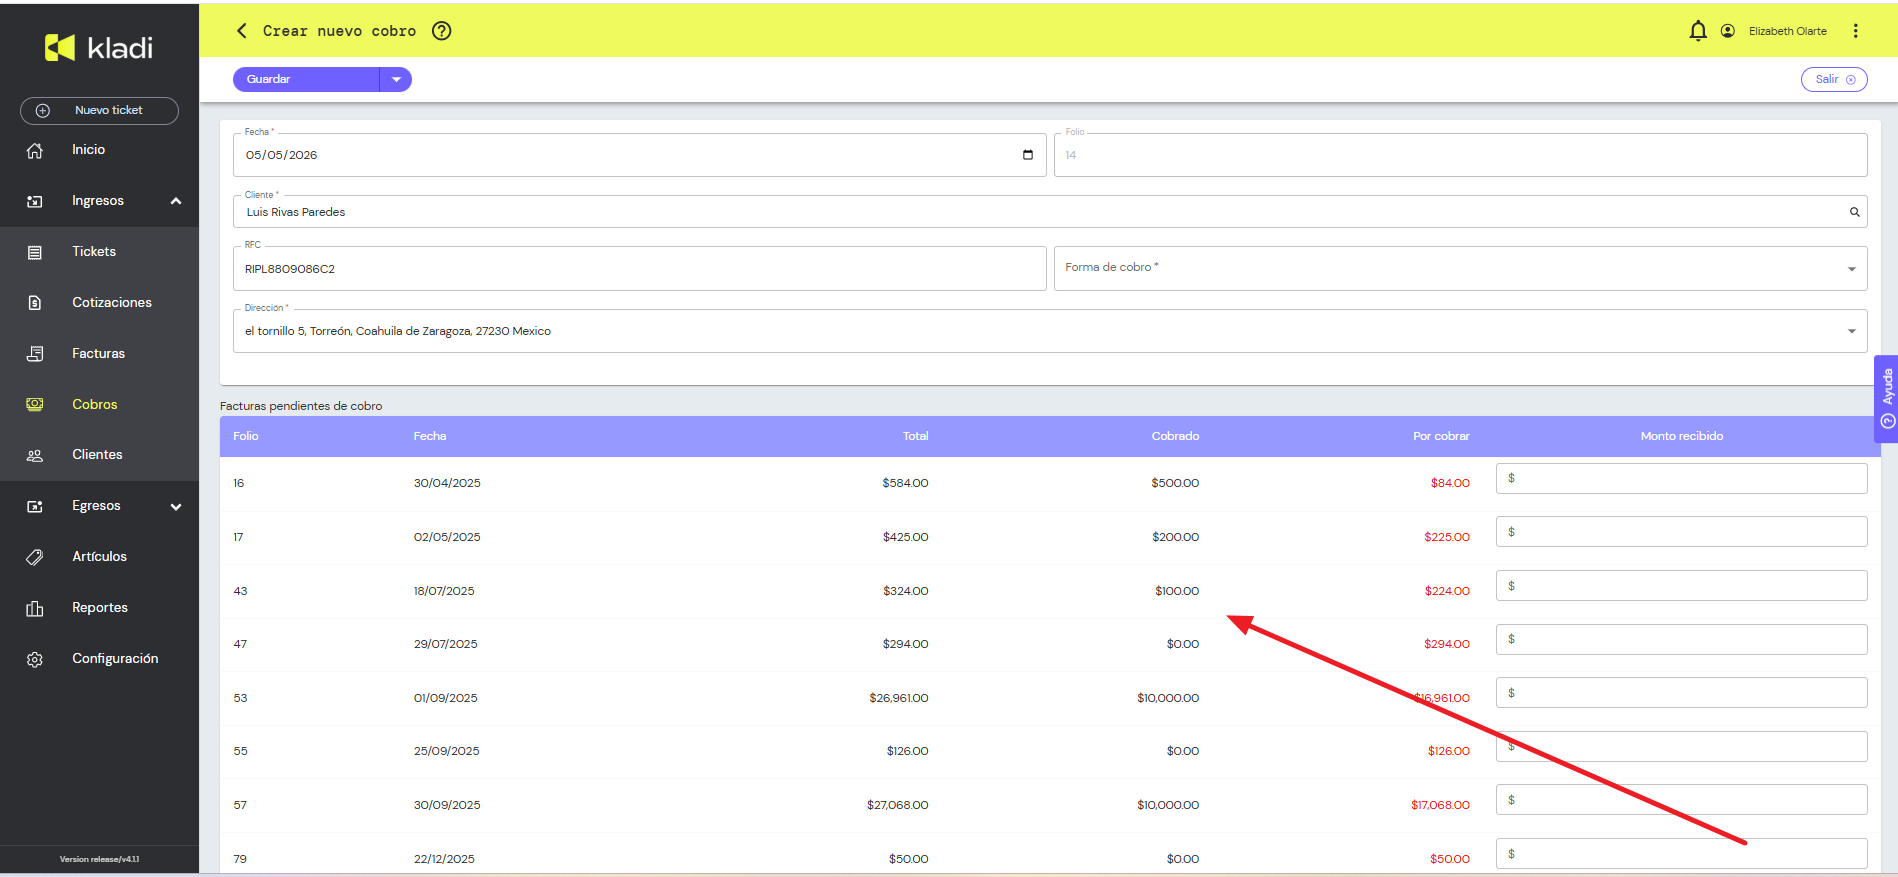The height and width of the screenshot is (877, 1898).
Task: Click the Artículos tag icon
Action: pos(35,557)
